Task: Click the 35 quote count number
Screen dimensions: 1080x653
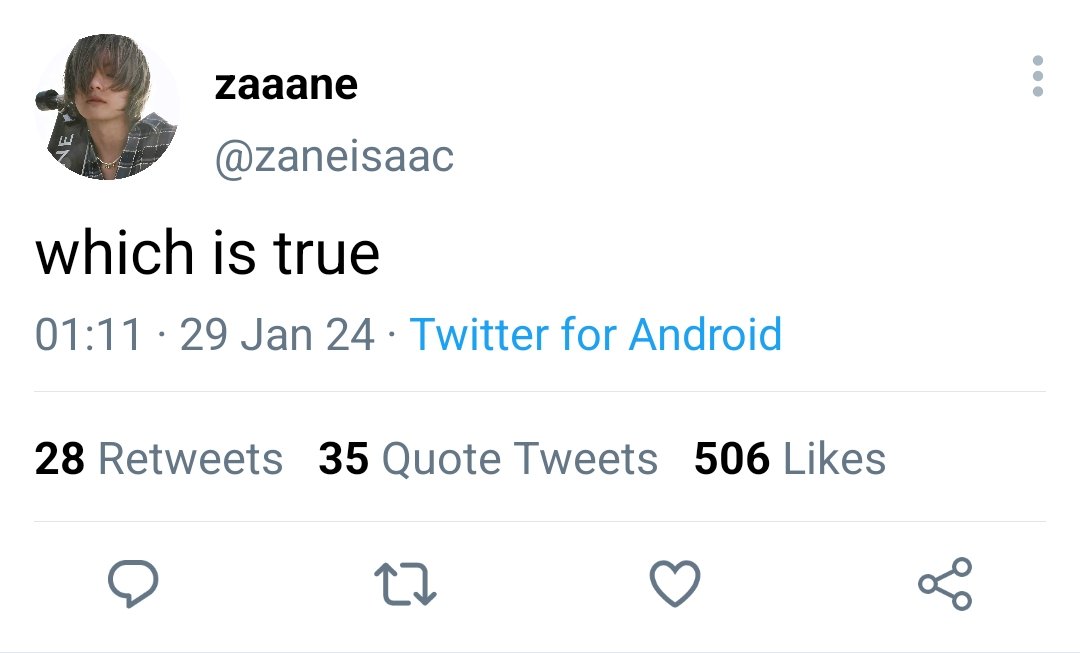Action: (344, 459)
